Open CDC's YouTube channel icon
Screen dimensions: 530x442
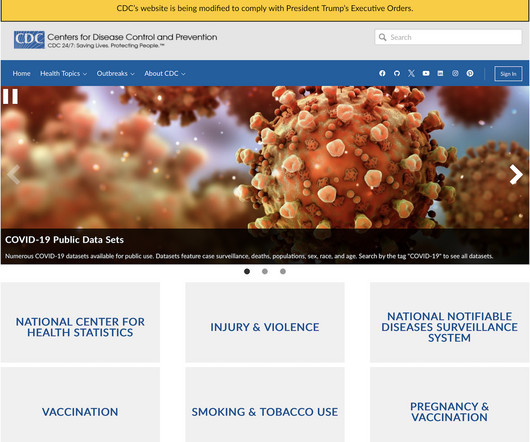[x=426, y=73]
